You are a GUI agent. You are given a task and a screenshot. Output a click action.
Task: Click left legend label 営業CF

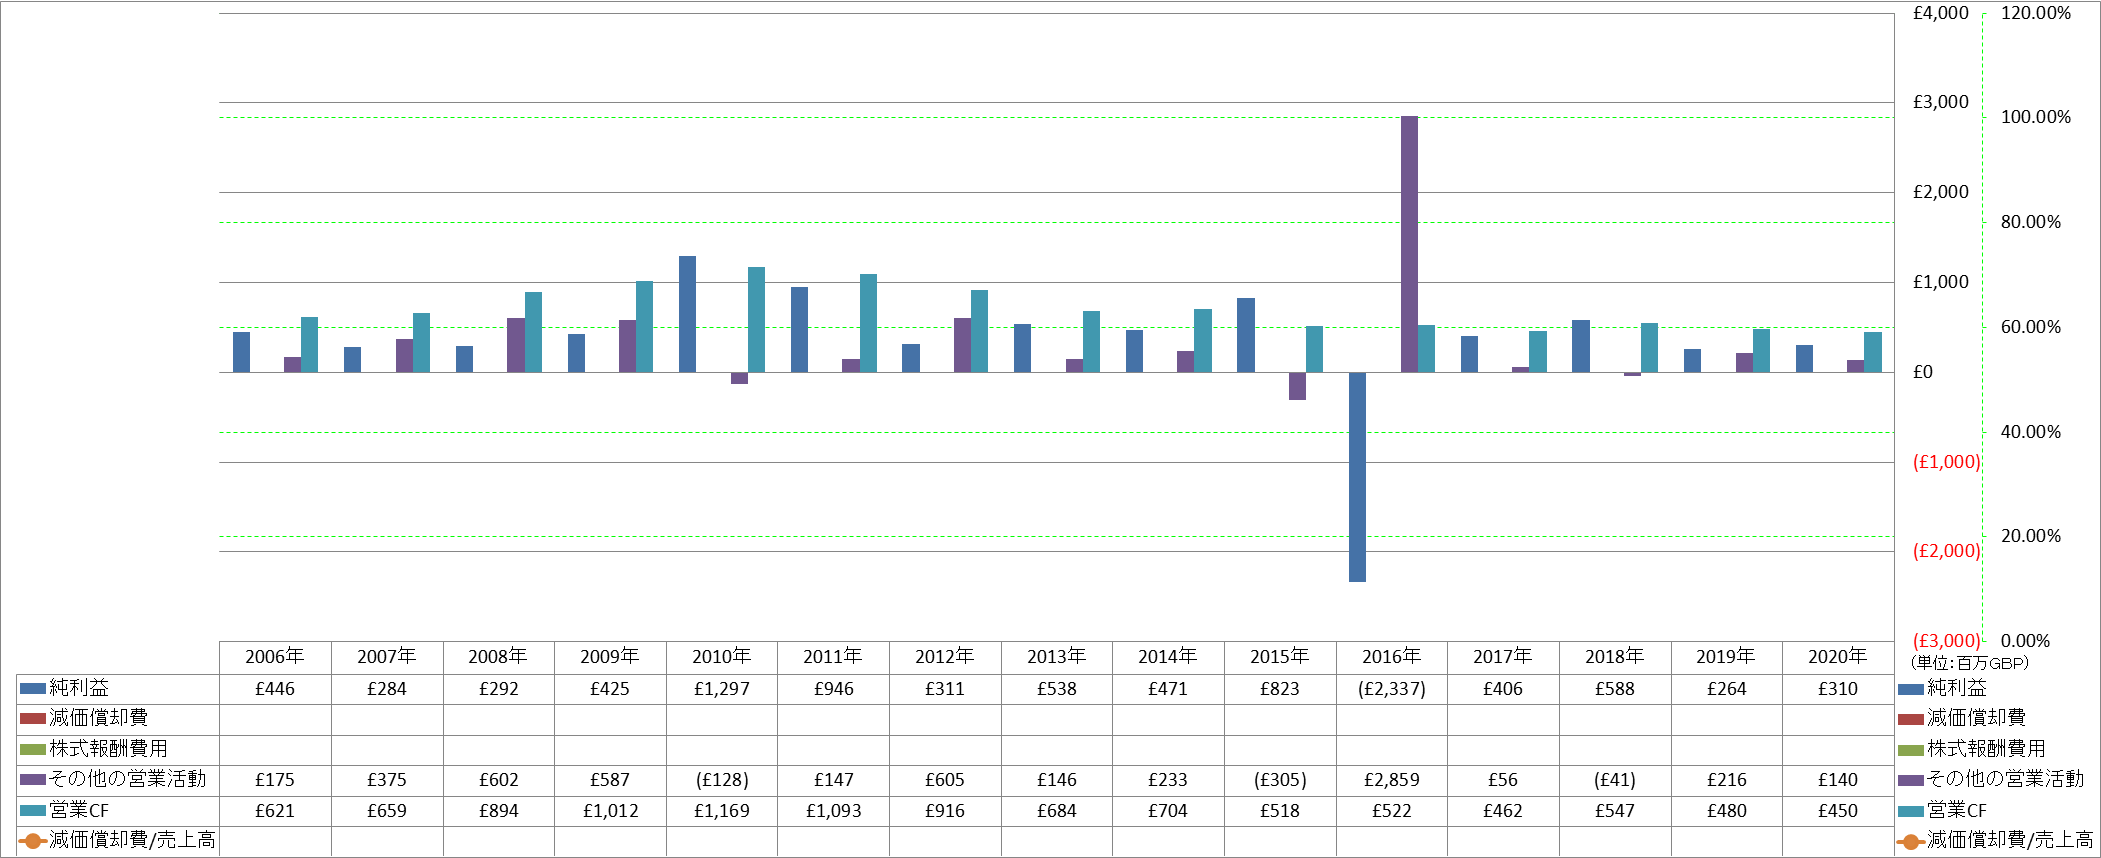pyautogui.click(x=79, y=810)
